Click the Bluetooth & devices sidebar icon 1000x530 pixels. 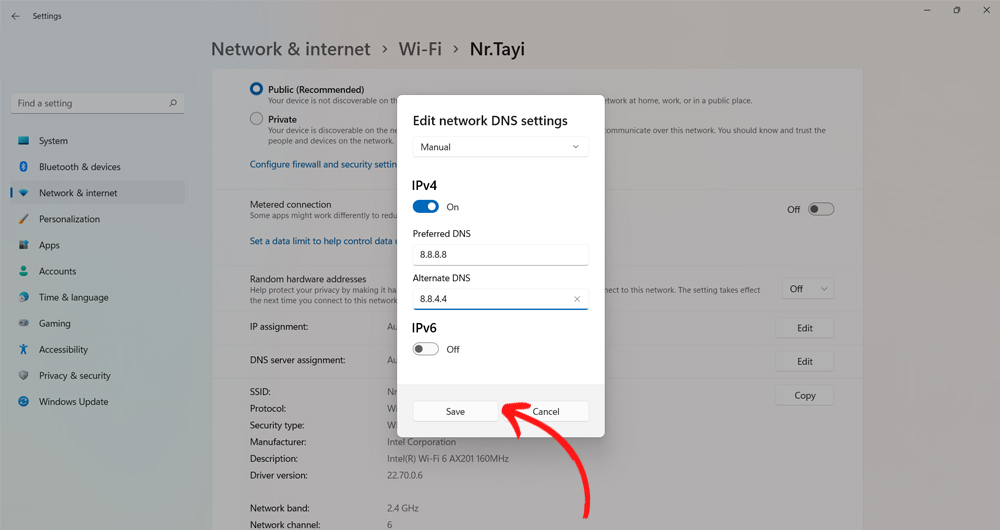(x=23, y=167)
